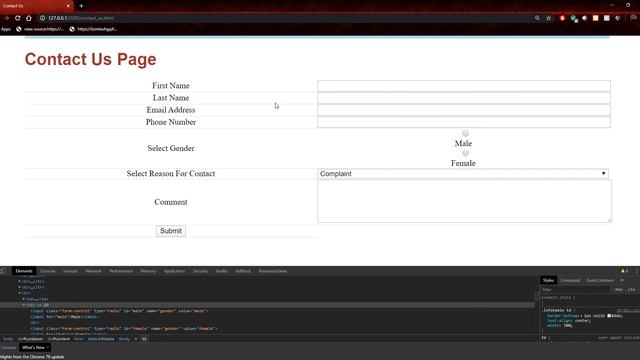Click the orange square extension icon

596,18
